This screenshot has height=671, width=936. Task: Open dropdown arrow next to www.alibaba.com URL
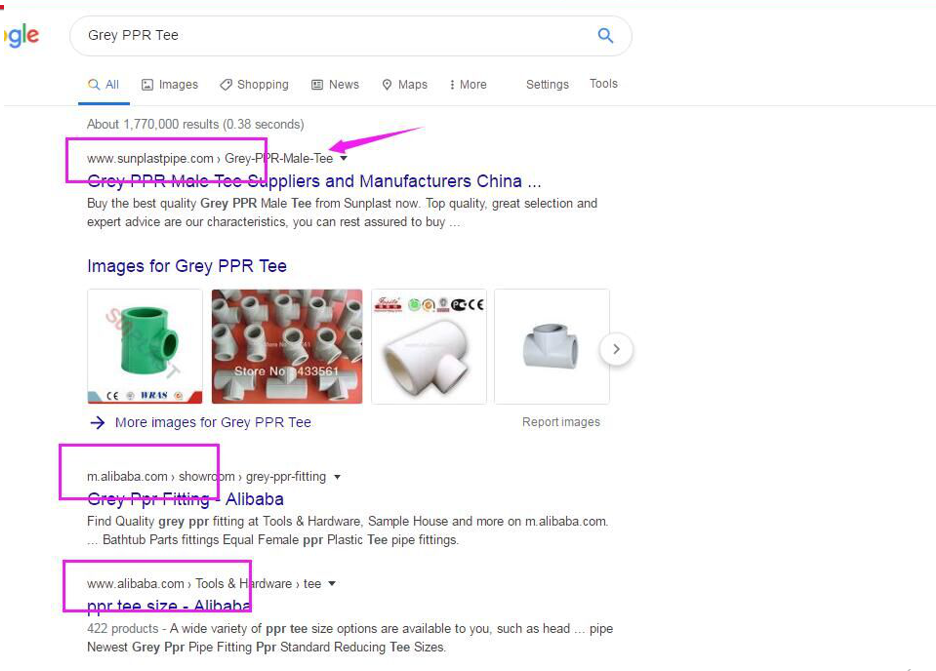pos(332,583)
